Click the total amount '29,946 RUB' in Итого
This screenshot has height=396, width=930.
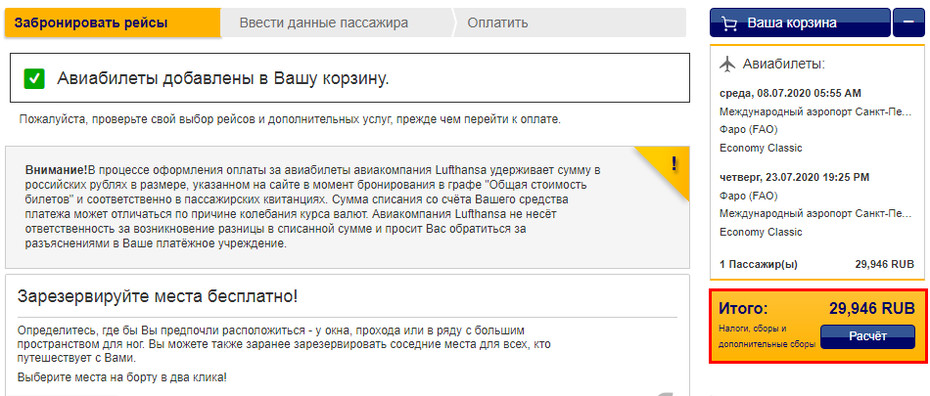tap(872, 308)
